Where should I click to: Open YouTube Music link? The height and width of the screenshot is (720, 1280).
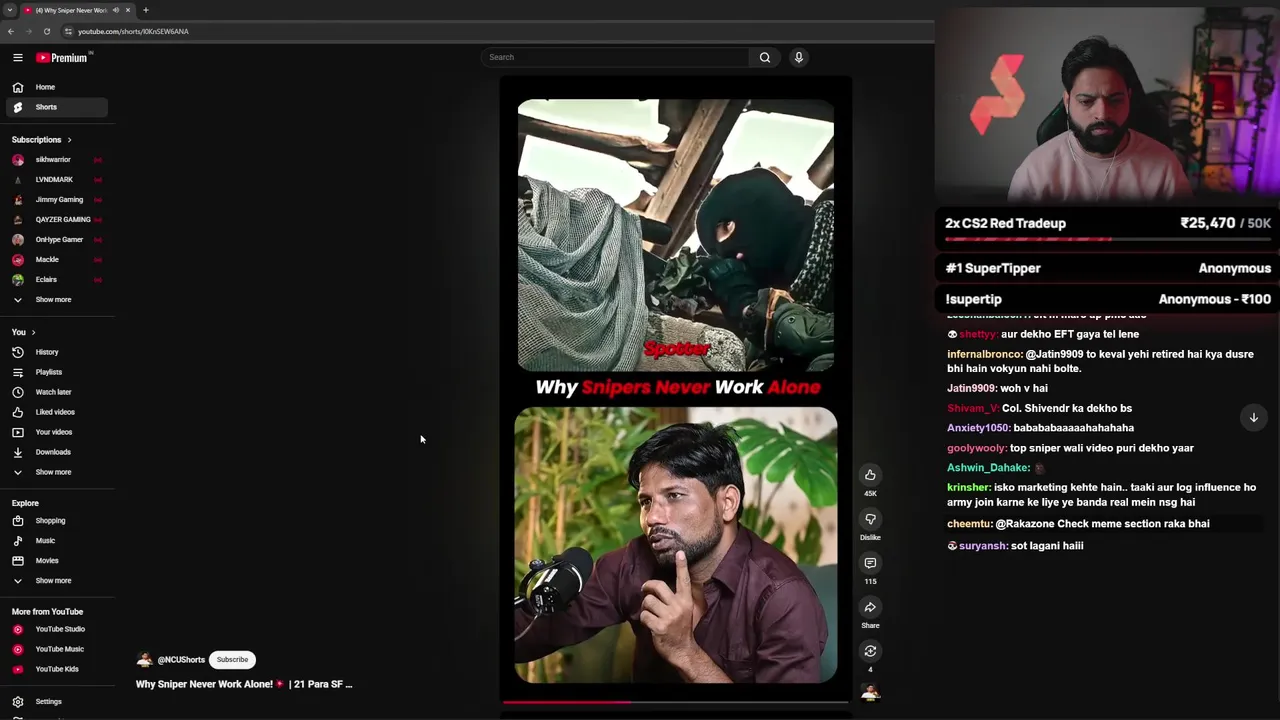(58, 649)
